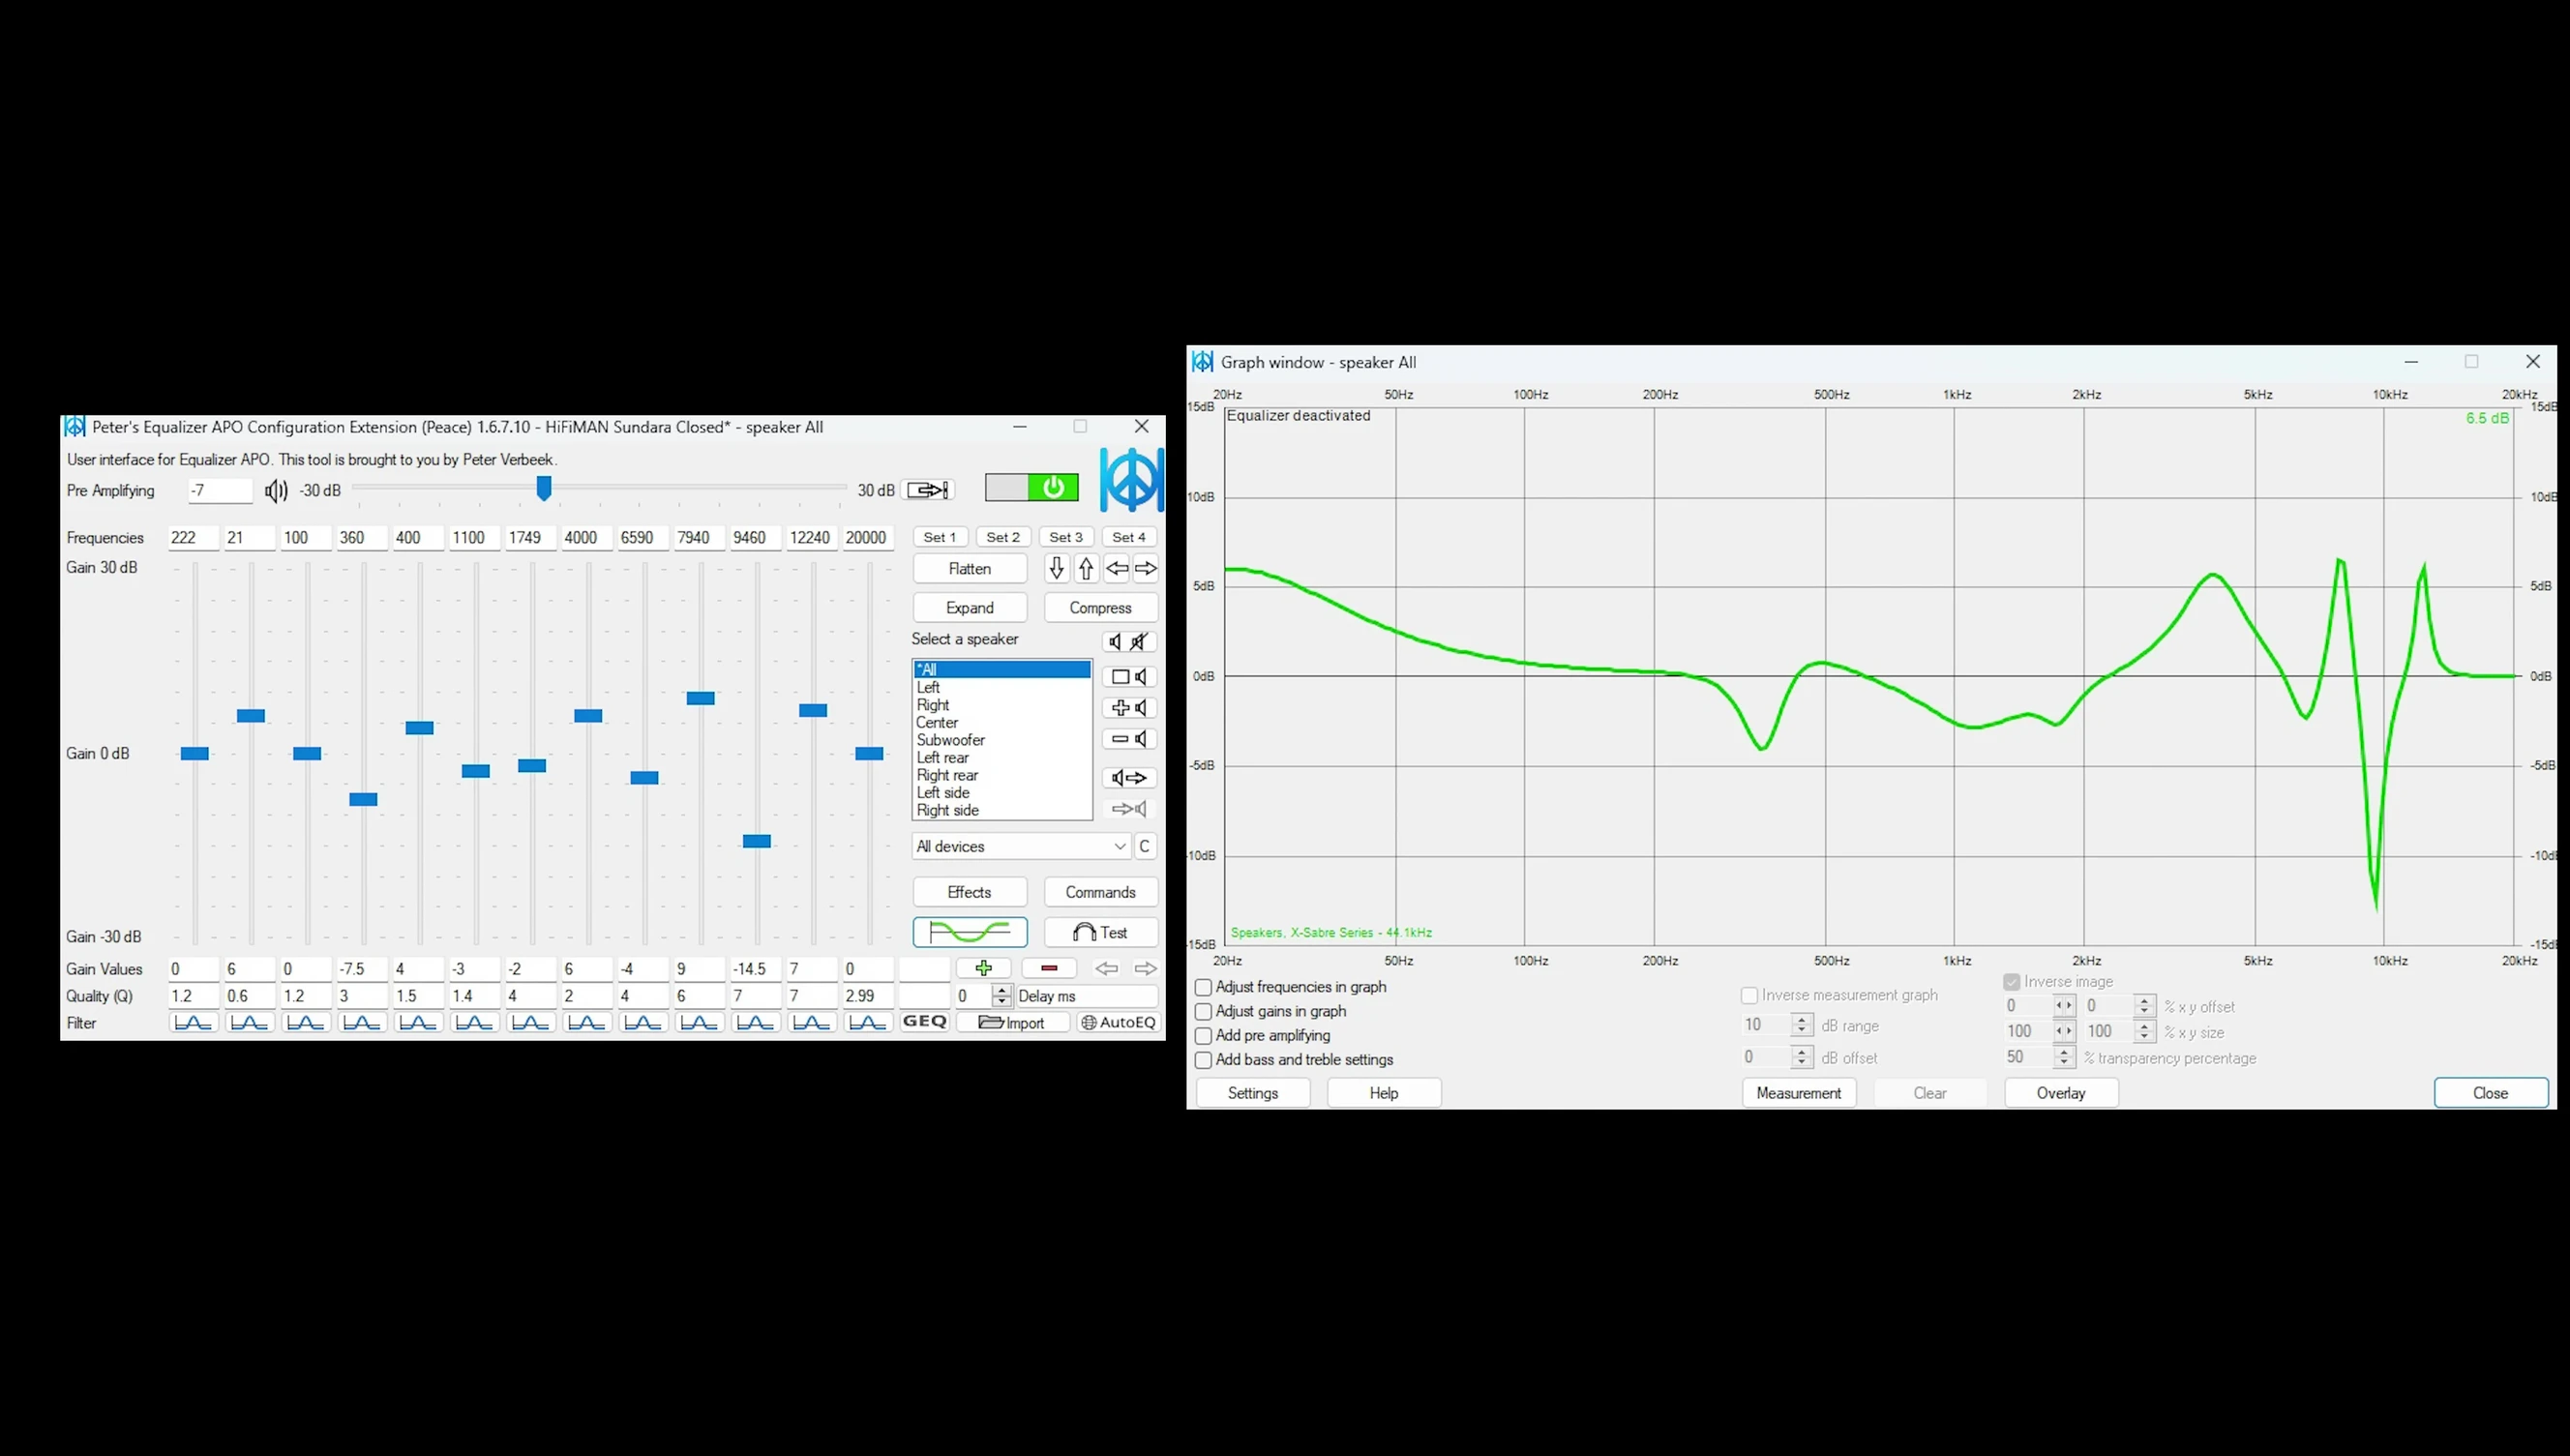Select the Set 3 preset tab
The image size is (2570, 1456).
coord(1066,537)
